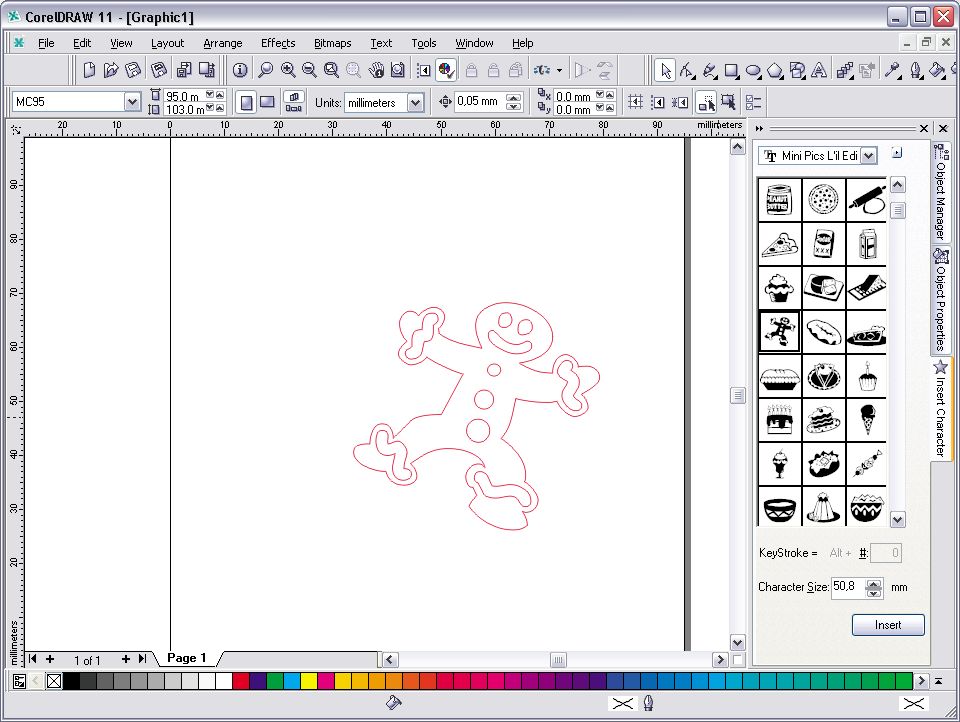
Task: Create a new document
Action: click(x=89, y=70)
